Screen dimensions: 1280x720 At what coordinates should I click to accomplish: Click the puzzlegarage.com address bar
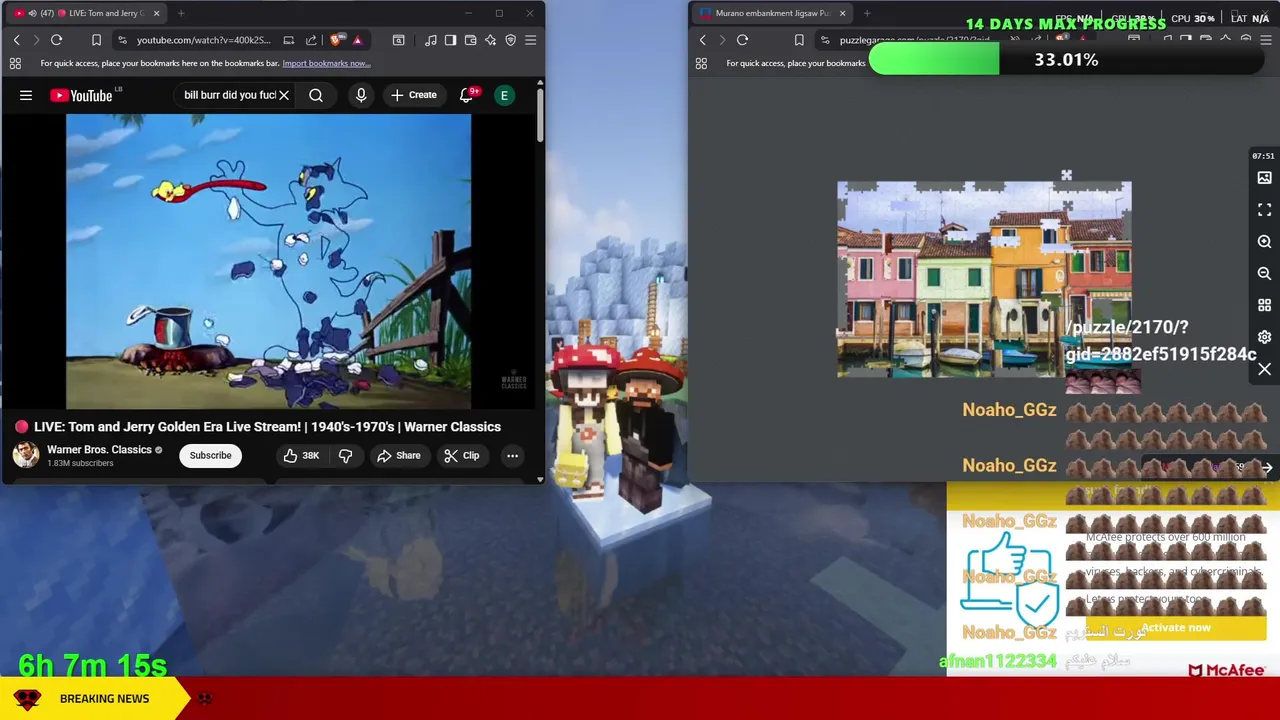pyautogui.click(x=915, y=40)
